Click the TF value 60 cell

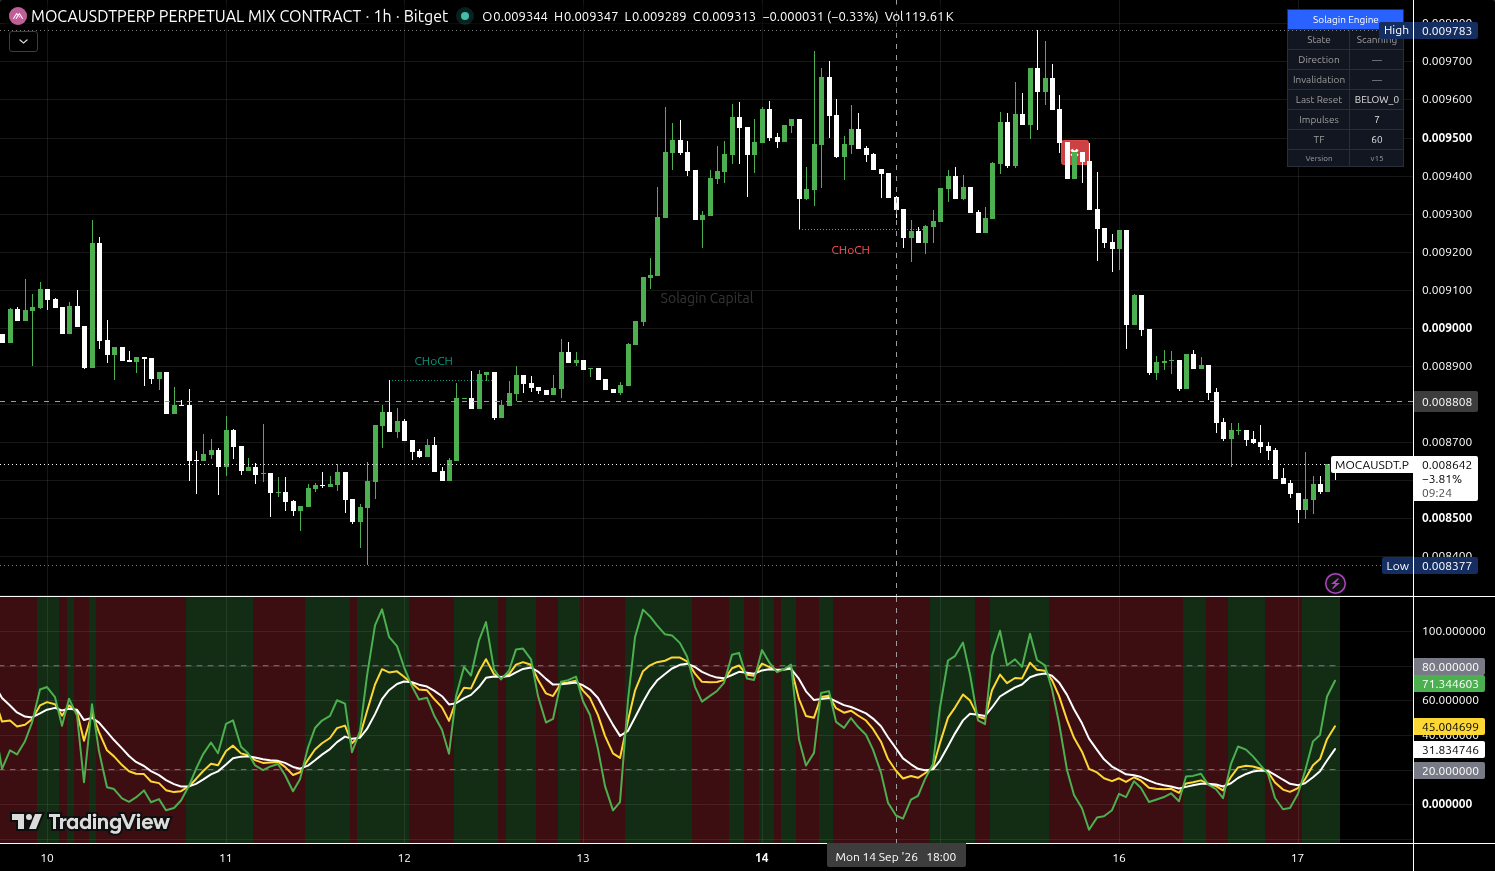pos(1376,140)
